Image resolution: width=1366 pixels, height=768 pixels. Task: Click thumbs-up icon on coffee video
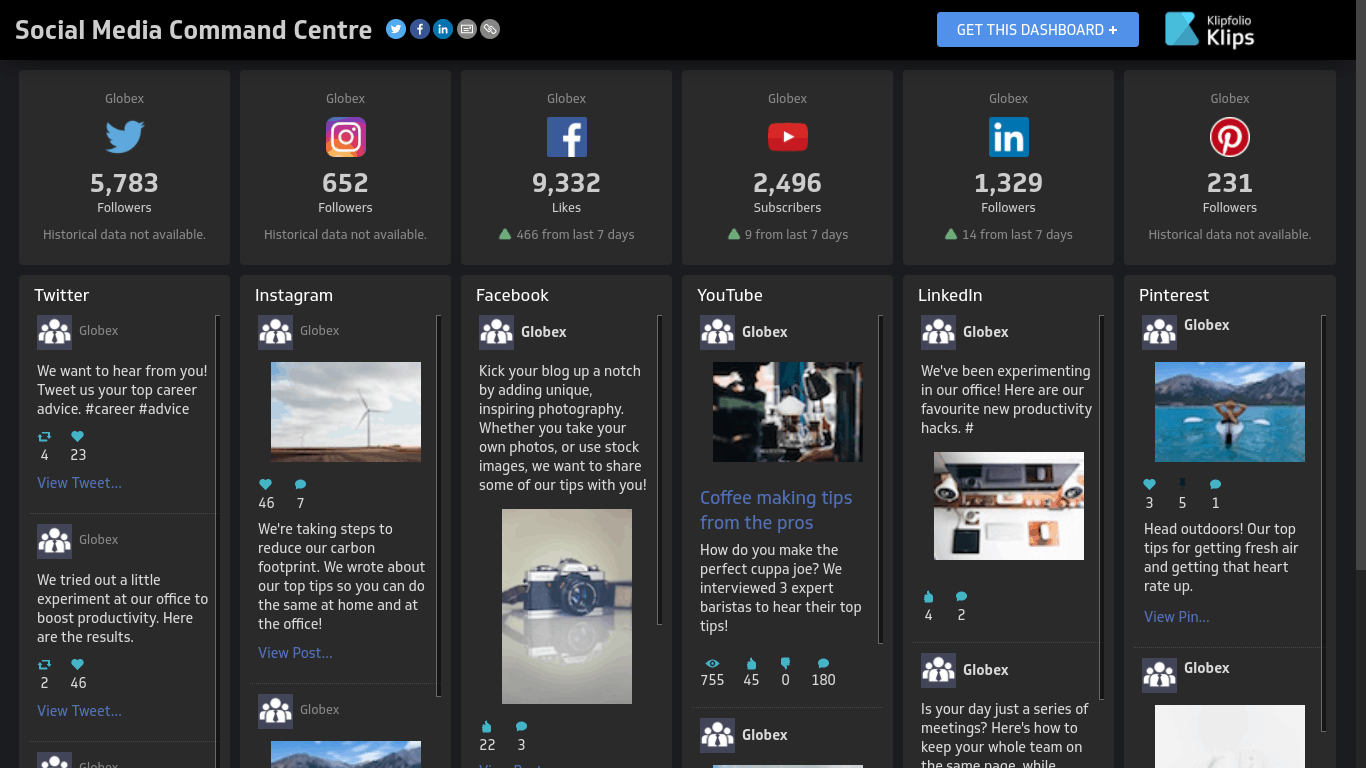pyautogui.click(x=751, y=663)
